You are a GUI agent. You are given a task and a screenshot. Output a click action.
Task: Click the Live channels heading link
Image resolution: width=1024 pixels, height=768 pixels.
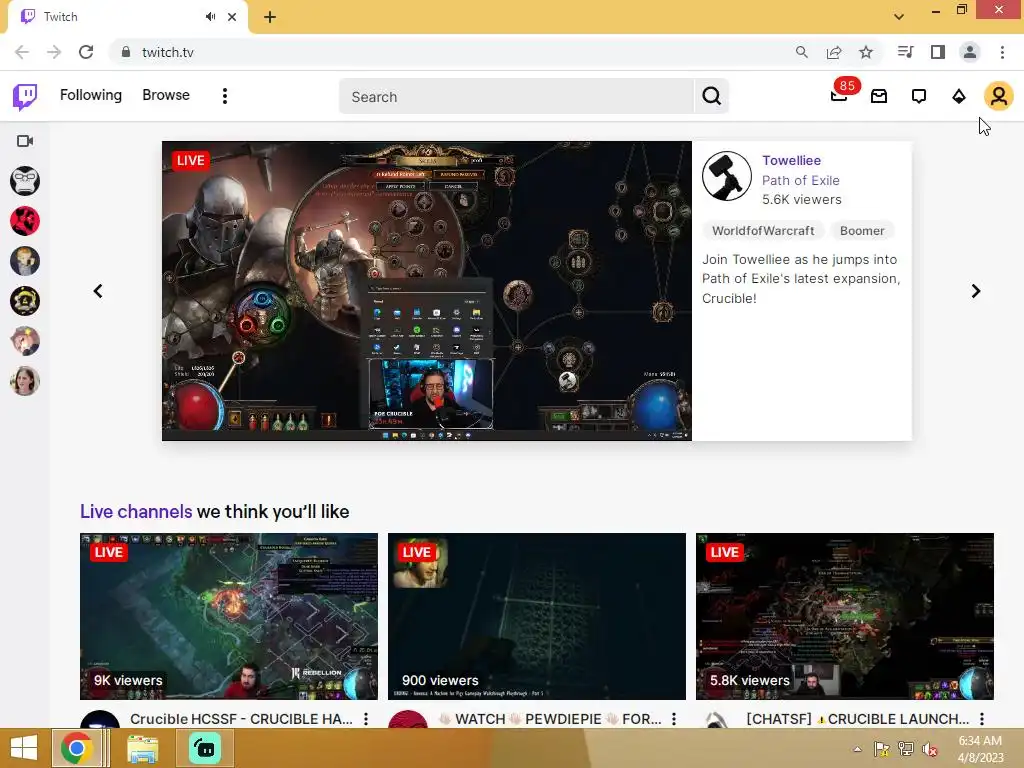tap(136, 511)
